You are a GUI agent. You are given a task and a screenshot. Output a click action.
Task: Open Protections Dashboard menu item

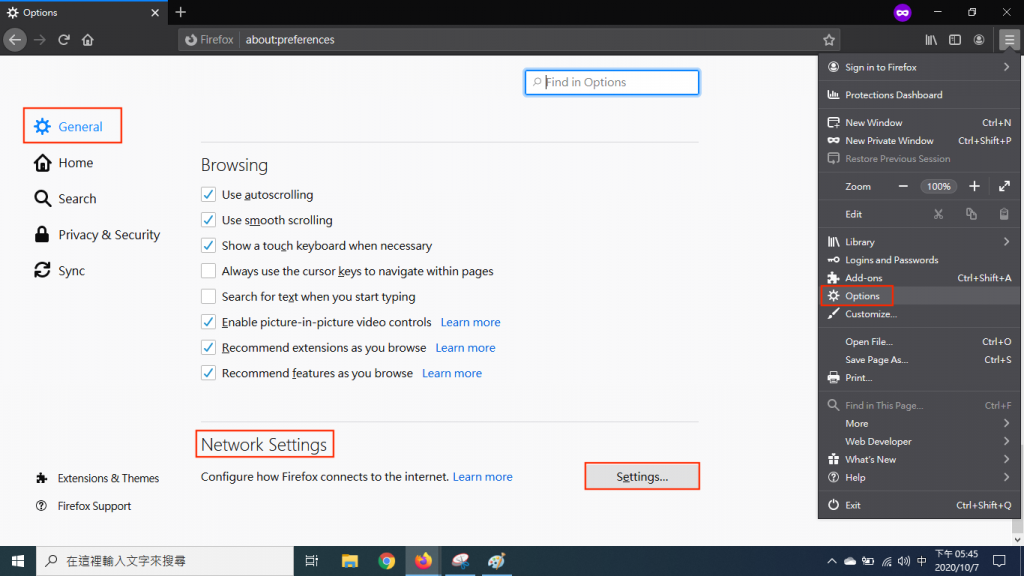[919, 95]
